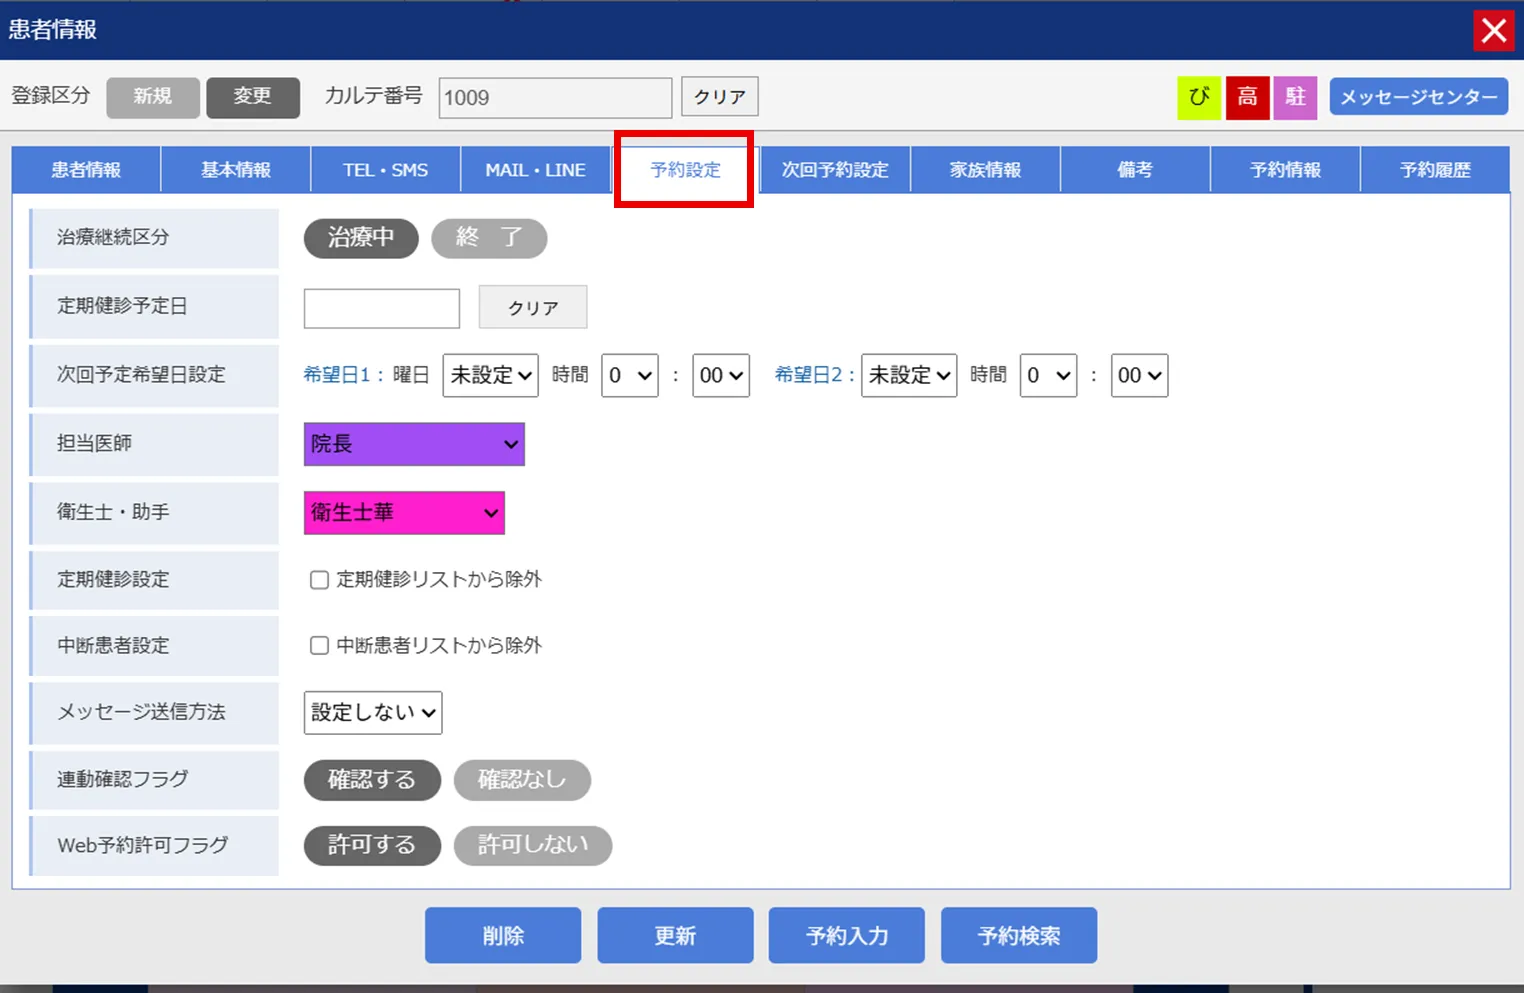The width and height of the screenshot is (1524, 993).
Task: Click the 予約検索 button
Action: pos(1018,936)
